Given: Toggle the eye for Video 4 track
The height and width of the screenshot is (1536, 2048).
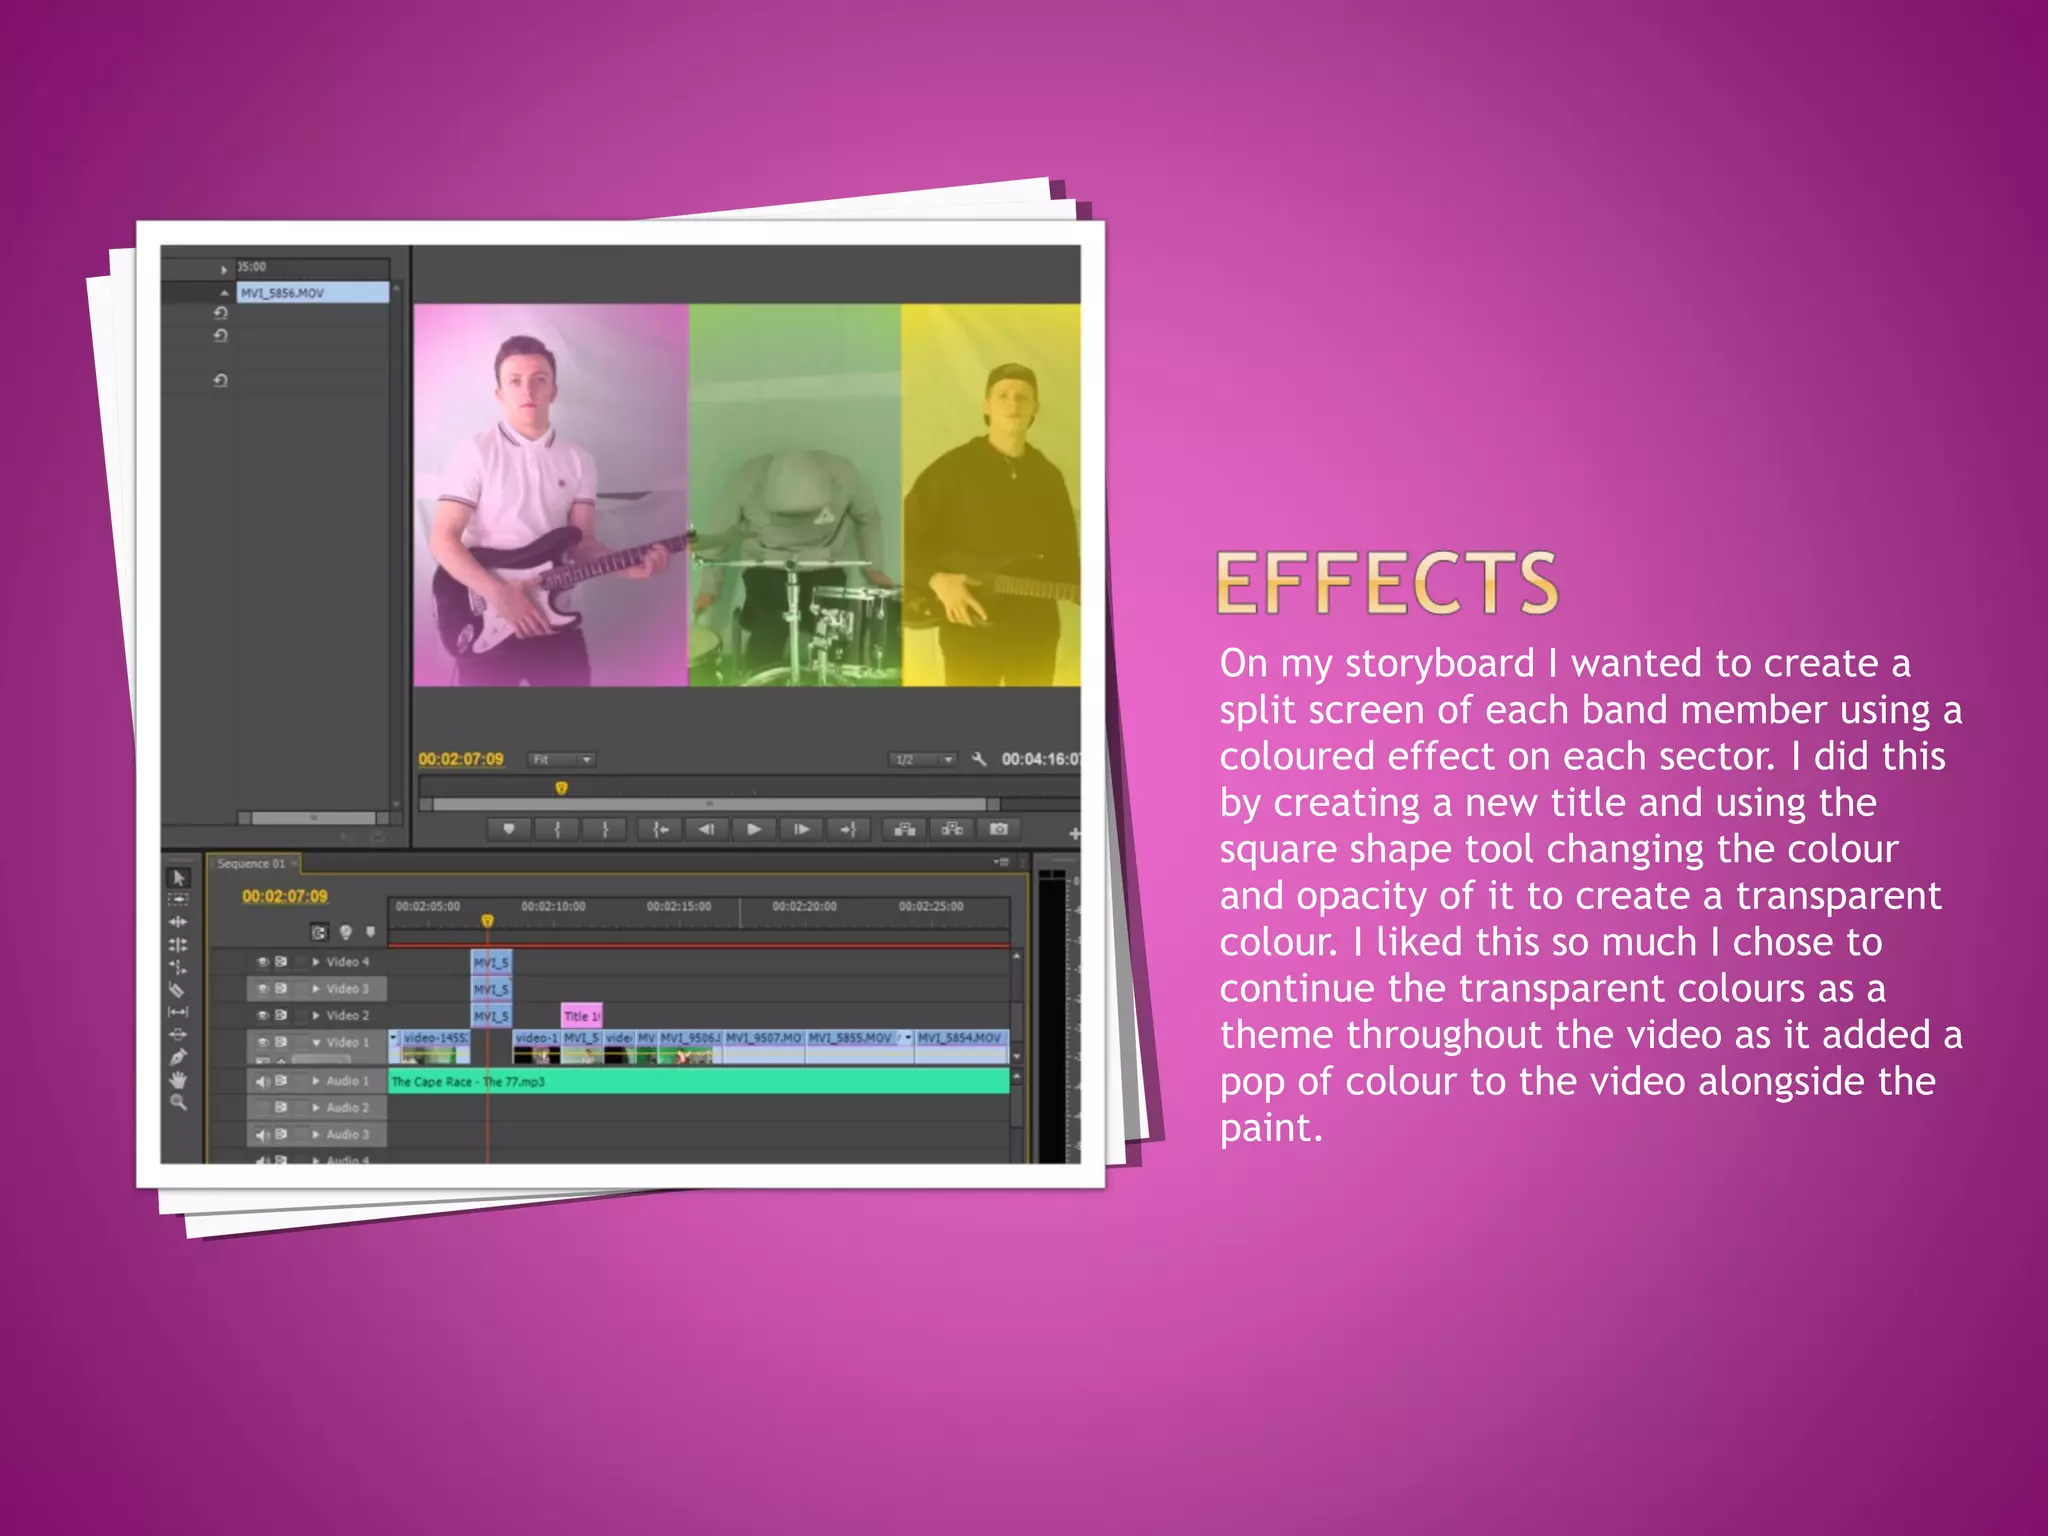Looking at the screenshot, I should 263,962.
